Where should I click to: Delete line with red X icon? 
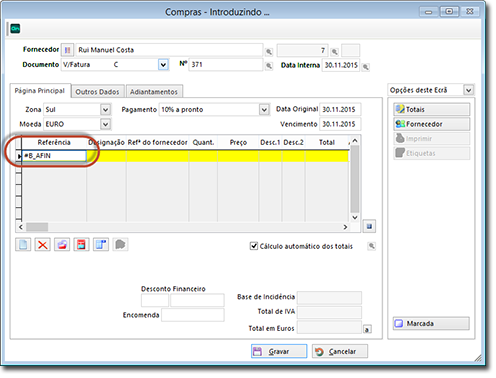[43, 245]
